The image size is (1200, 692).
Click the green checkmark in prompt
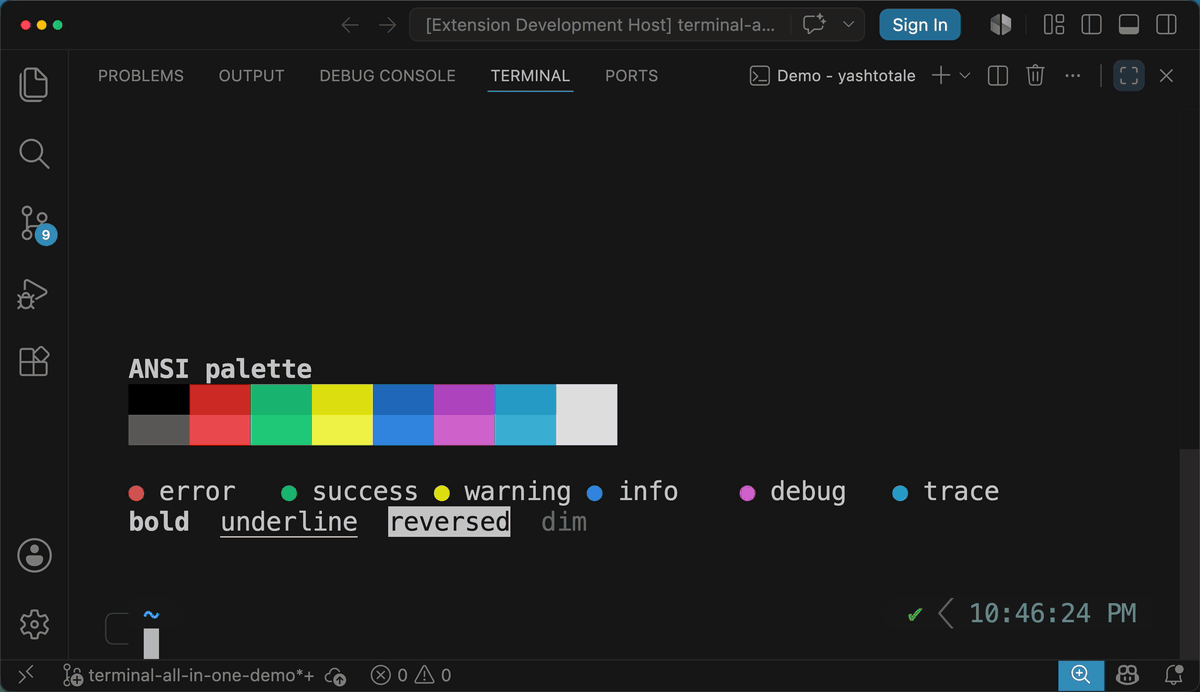[914, 614]
